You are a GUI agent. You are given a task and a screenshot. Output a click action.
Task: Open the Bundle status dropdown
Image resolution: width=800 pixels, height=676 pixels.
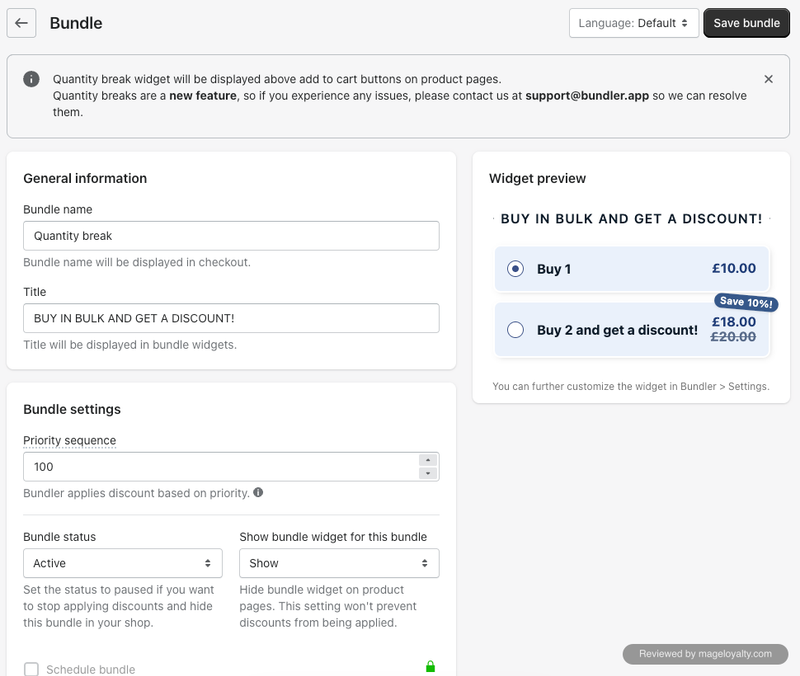point(123,563)
